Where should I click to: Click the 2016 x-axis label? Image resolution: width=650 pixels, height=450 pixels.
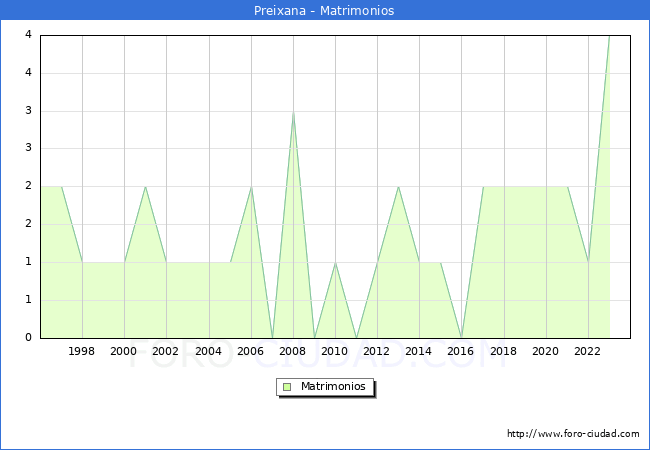[x=461, y=351]
